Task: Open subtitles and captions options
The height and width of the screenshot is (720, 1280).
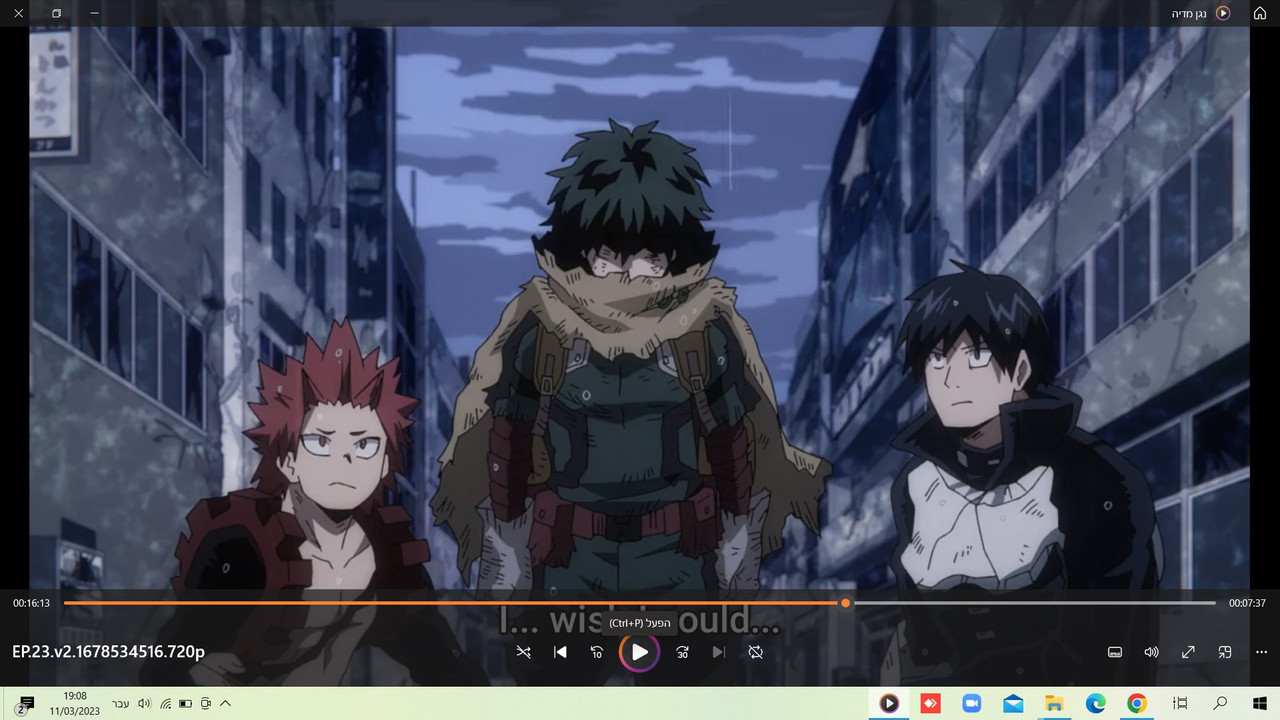Action: 1115,652
